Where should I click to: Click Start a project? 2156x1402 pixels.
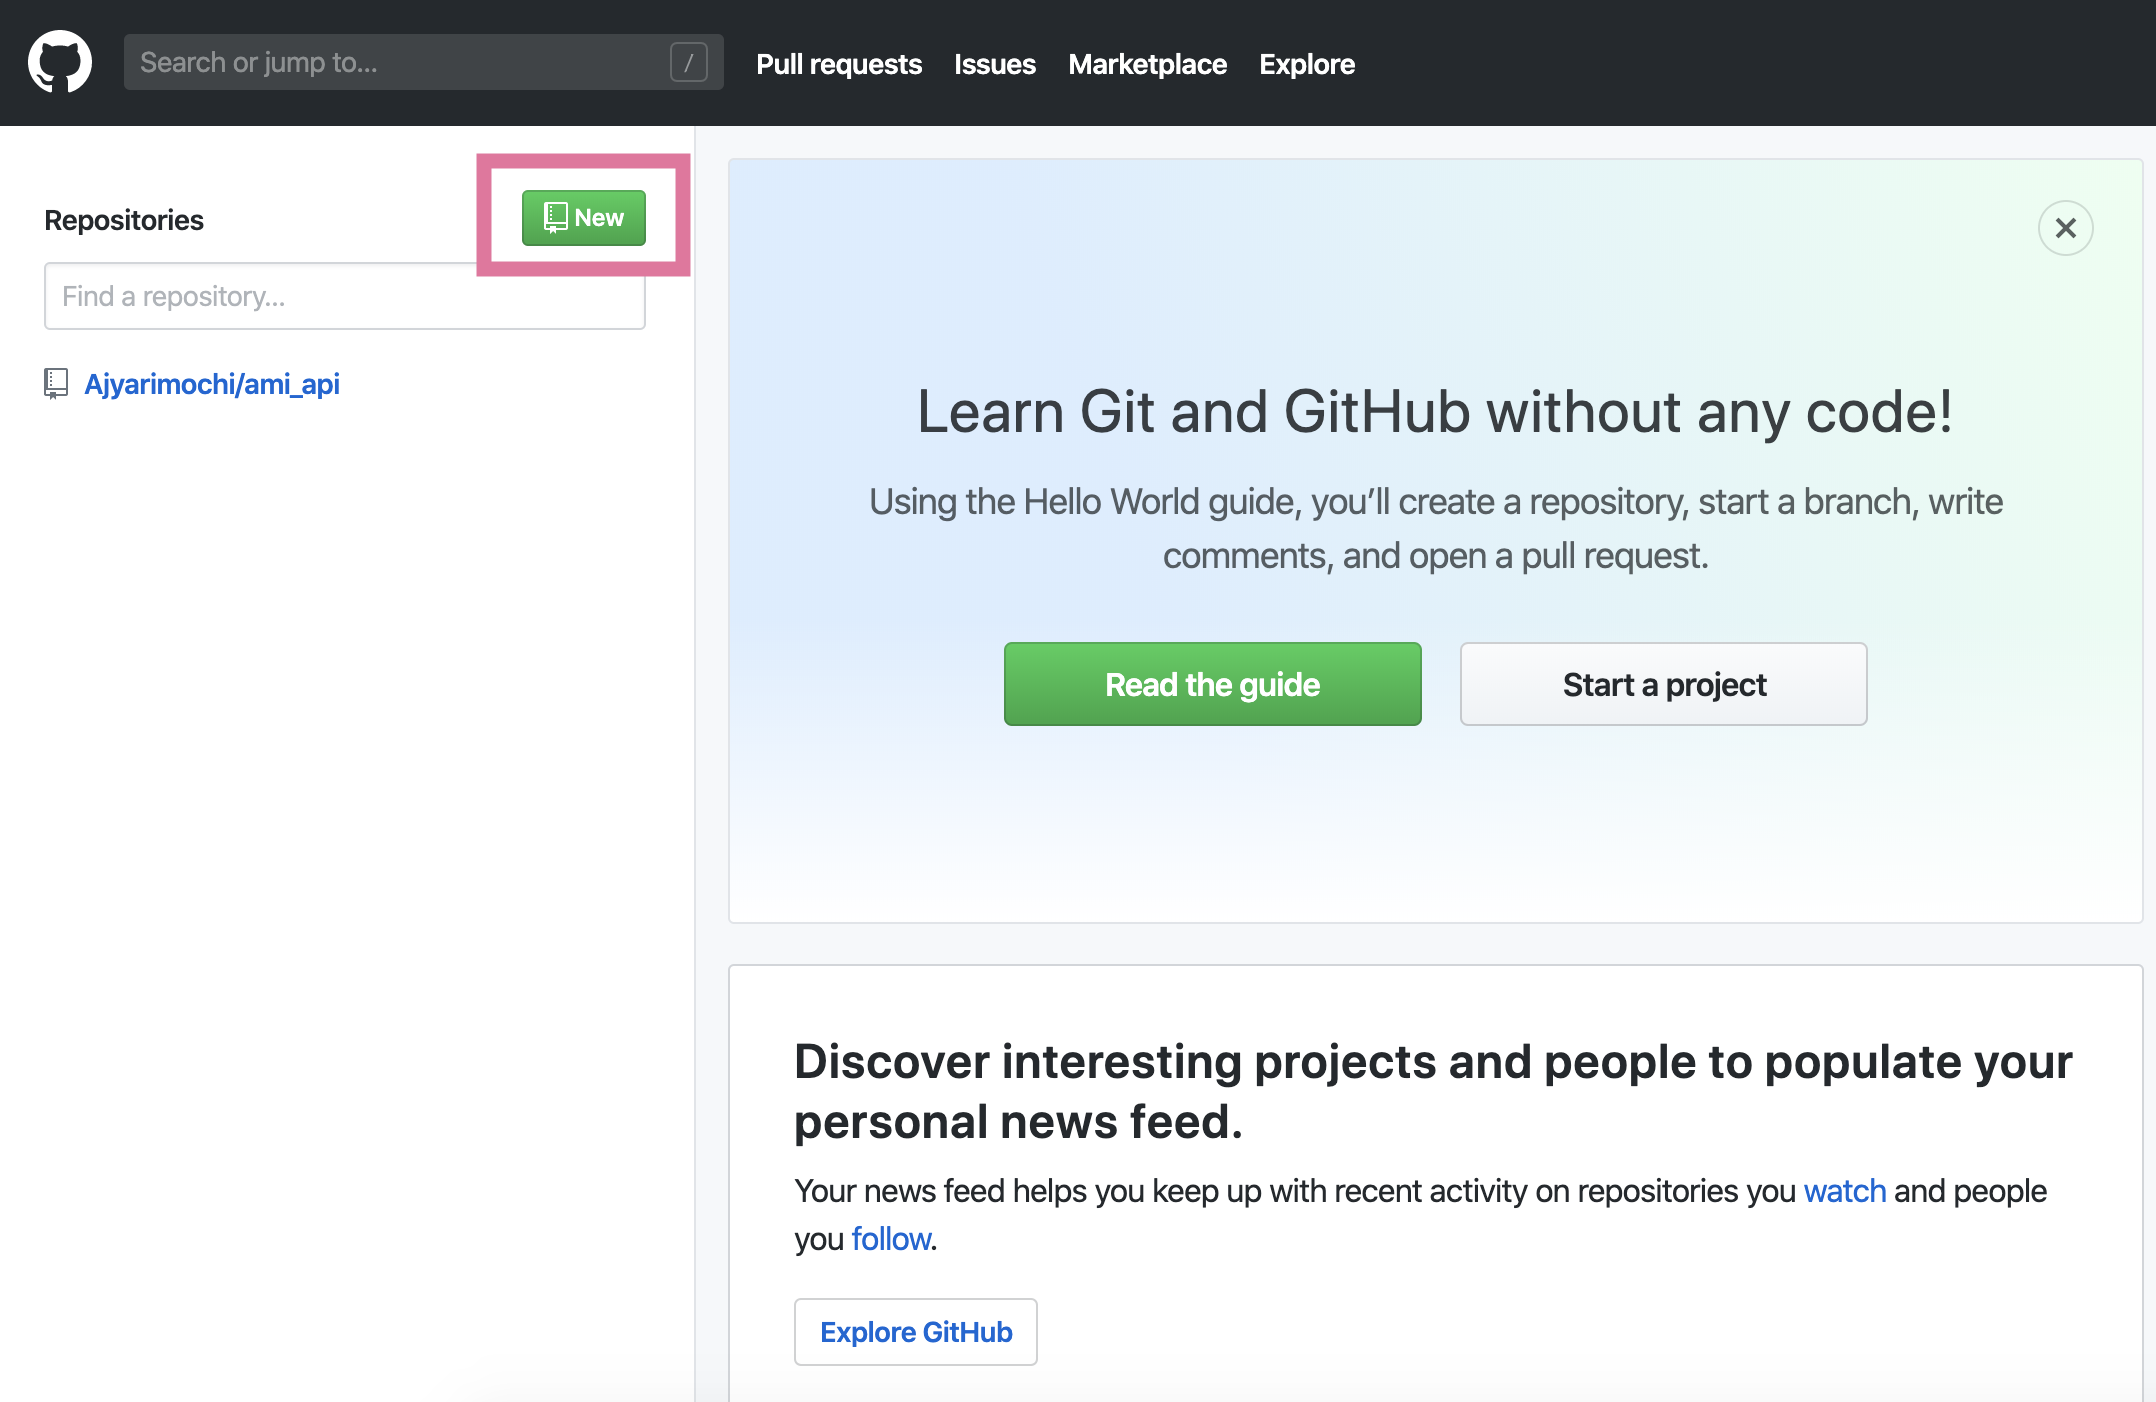pos(1663,684)
